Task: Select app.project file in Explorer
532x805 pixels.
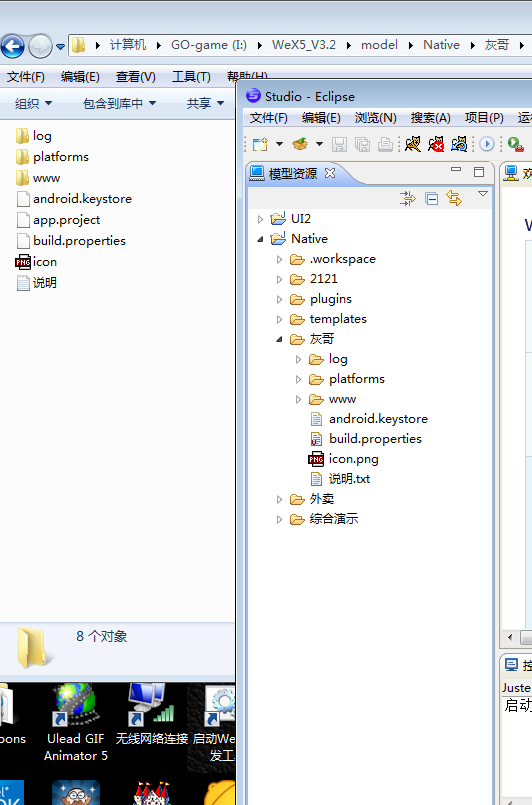Action: point(58,220)
